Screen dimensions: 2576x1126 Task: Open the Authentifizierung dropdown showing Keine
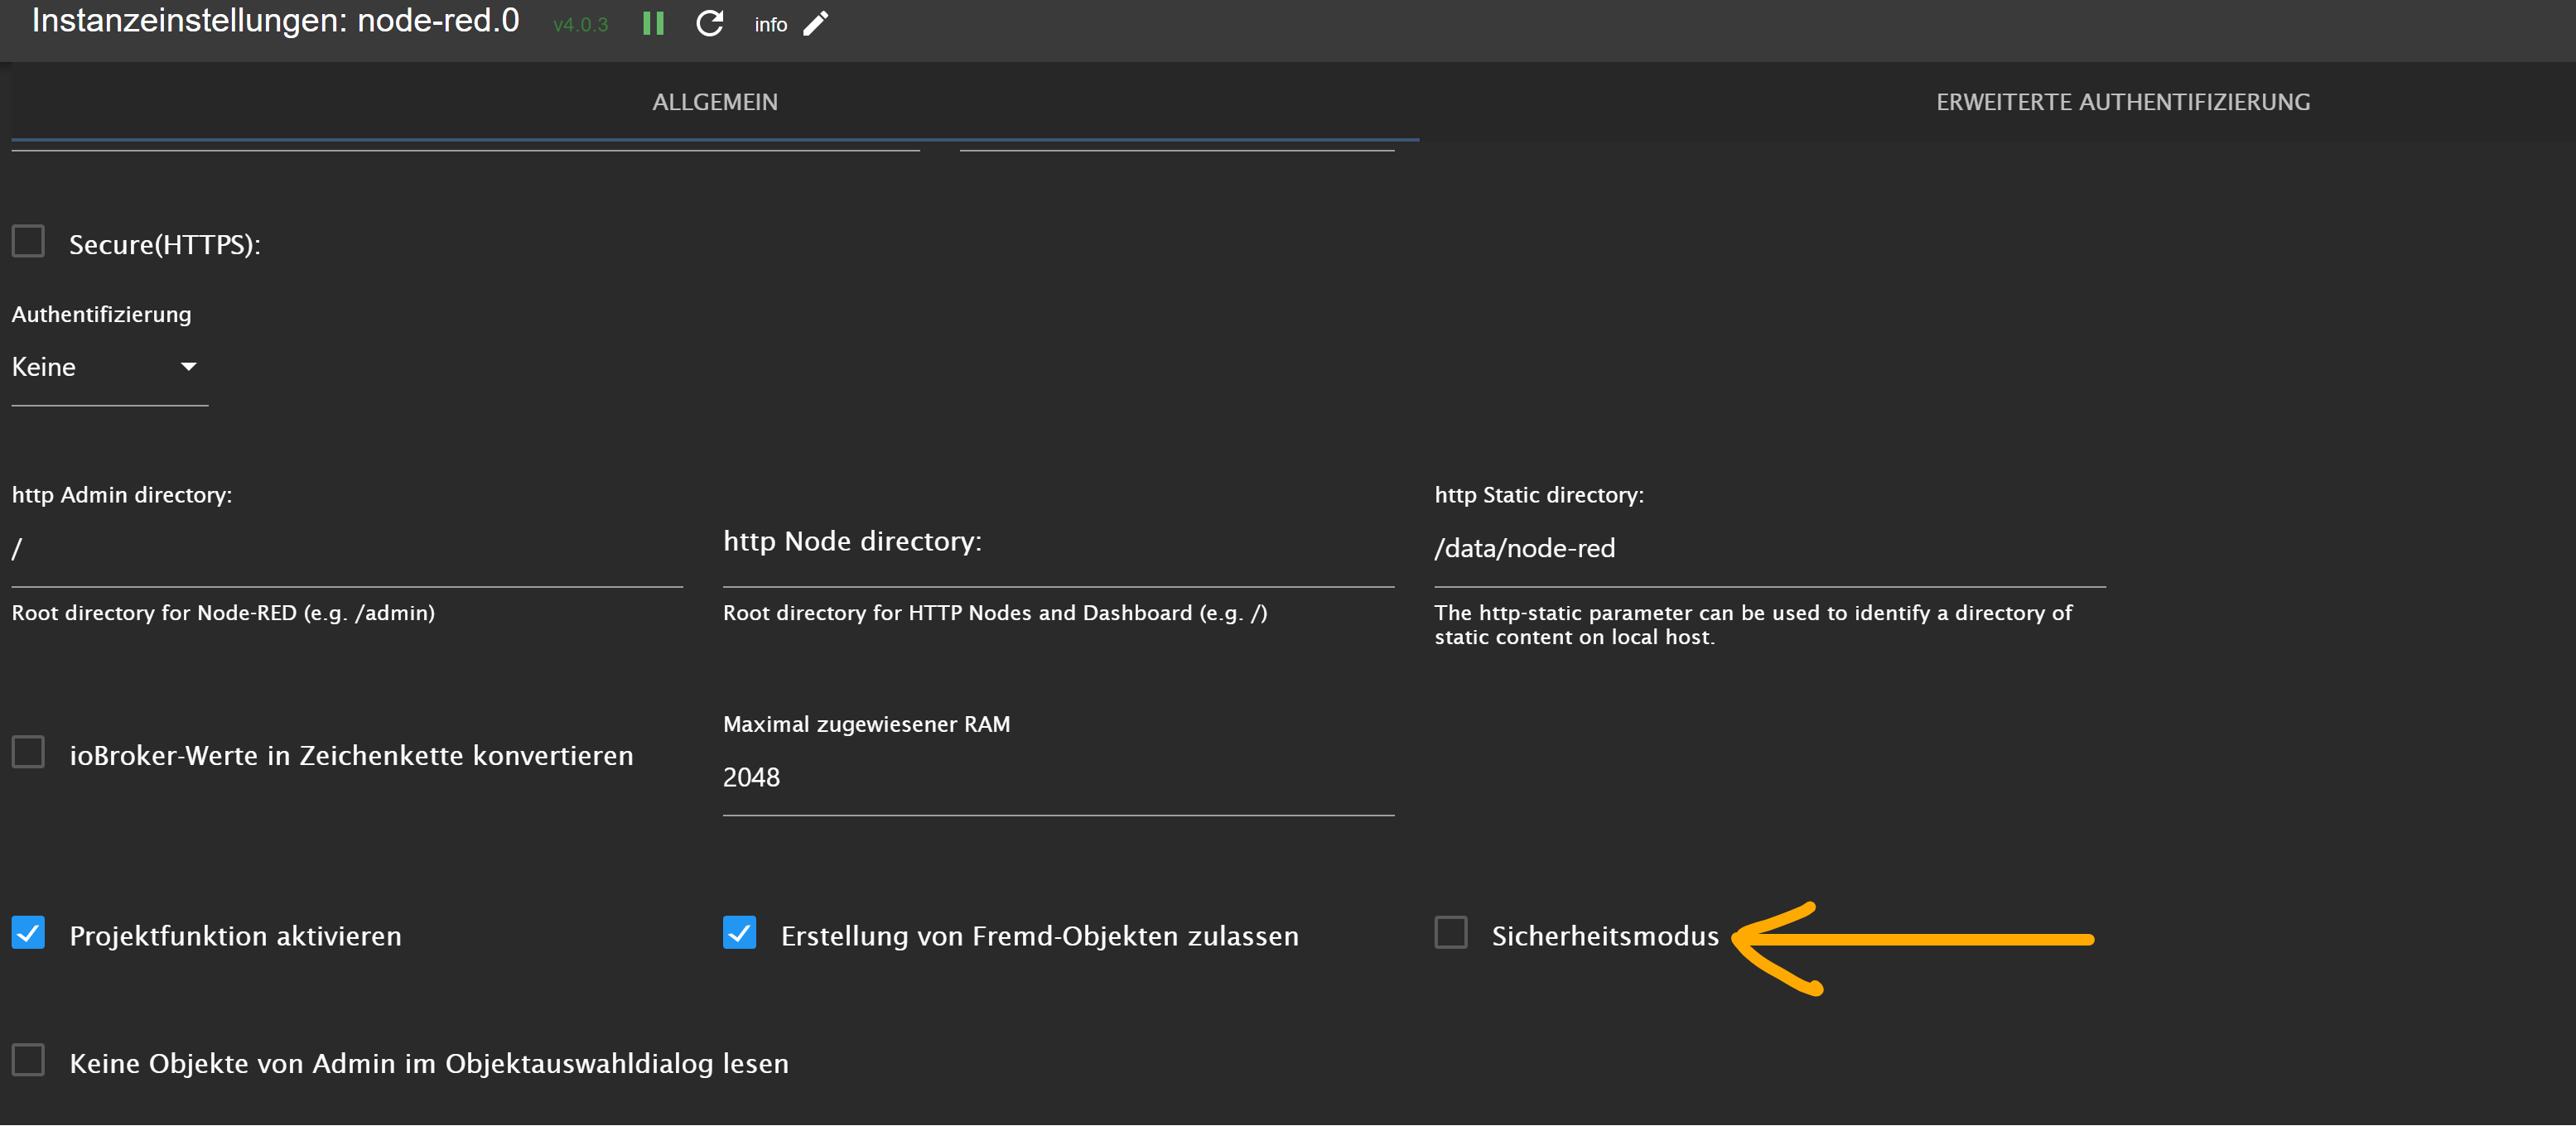(x=109, y=367)
